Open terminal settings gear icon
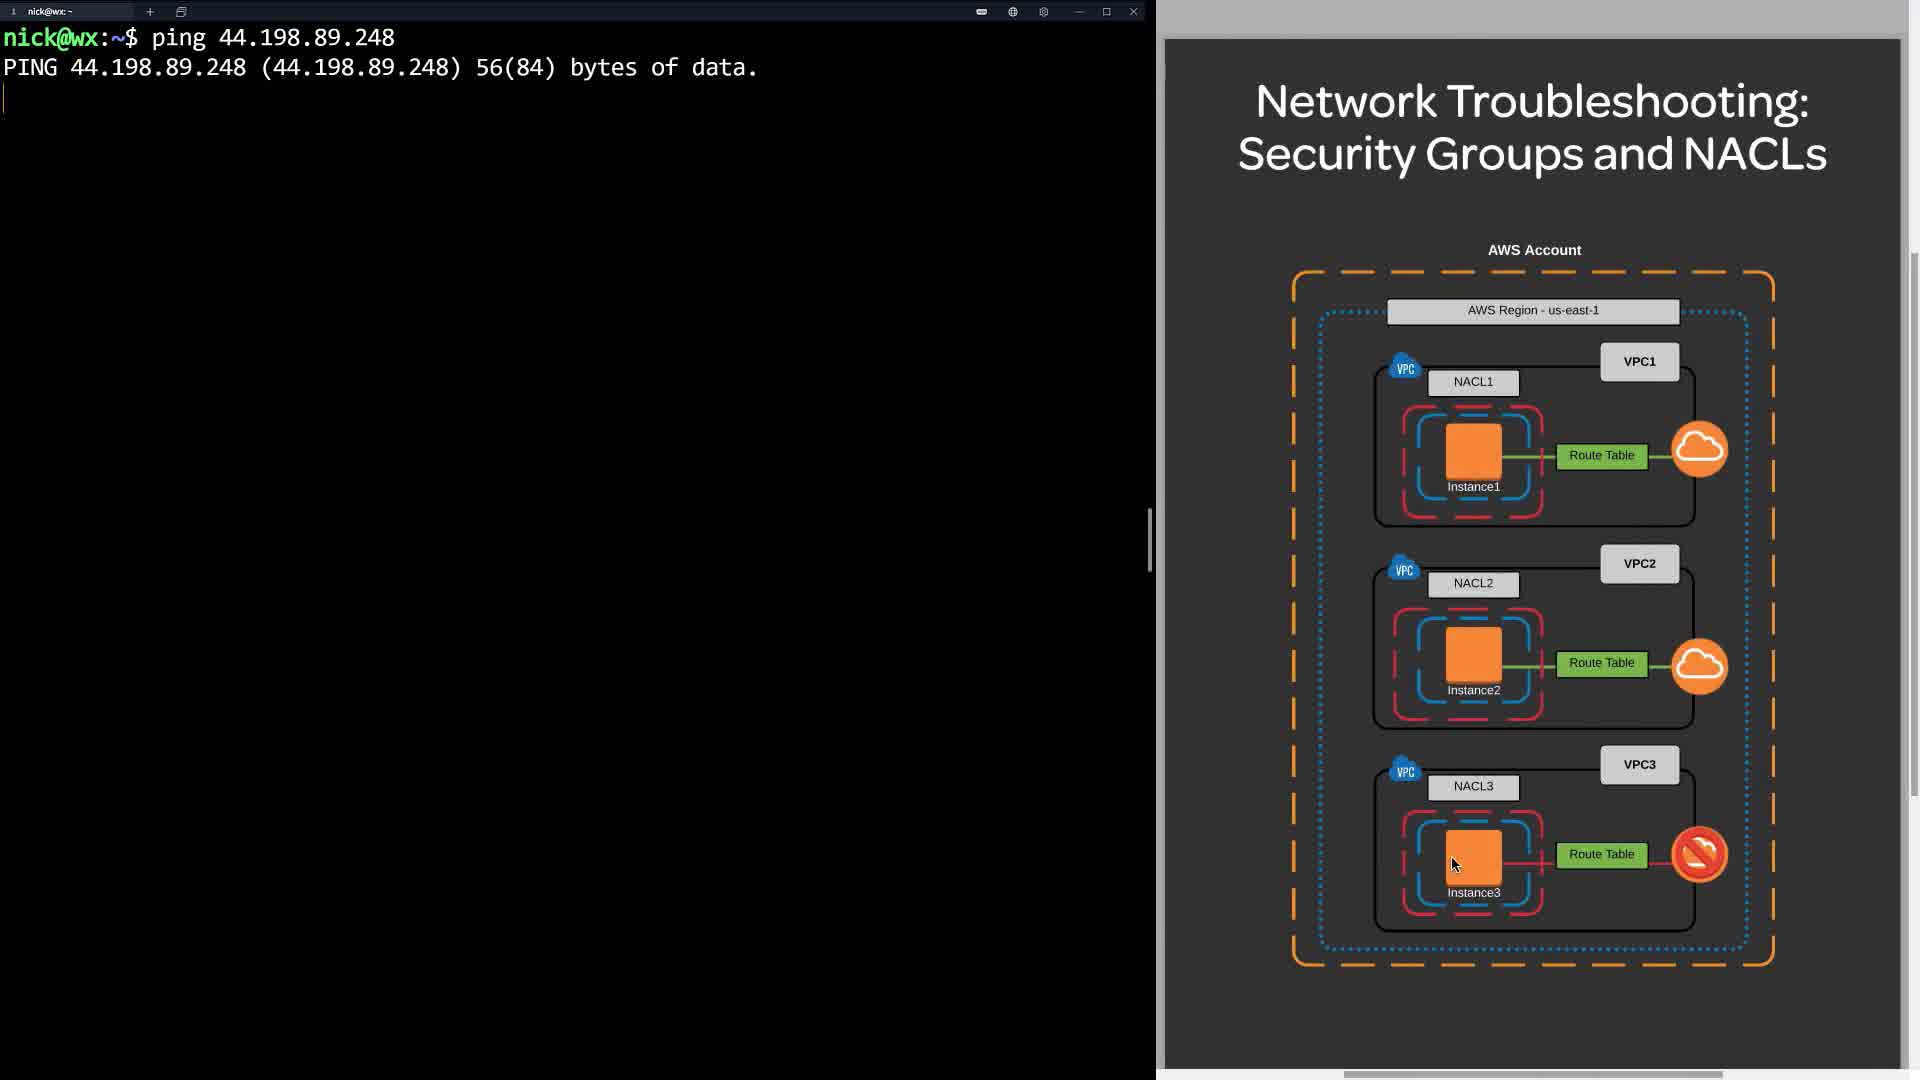This screenshot has width=1920, height=1080. (x=1044, y=12)
